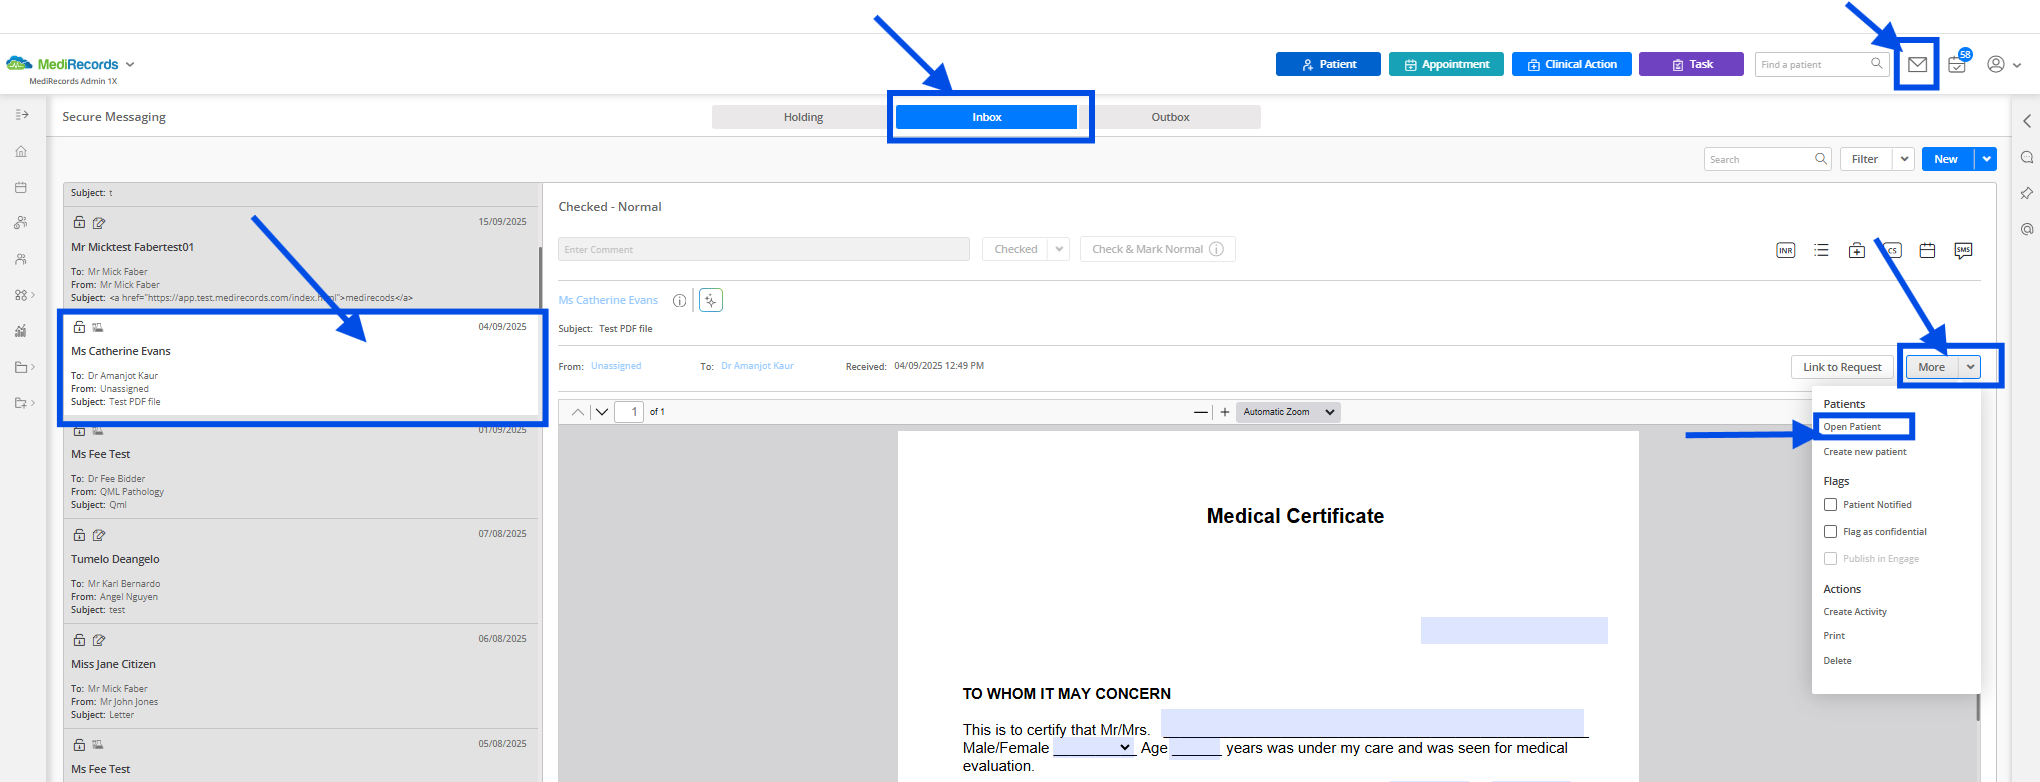Click the purple Task button

(1691, 64)
